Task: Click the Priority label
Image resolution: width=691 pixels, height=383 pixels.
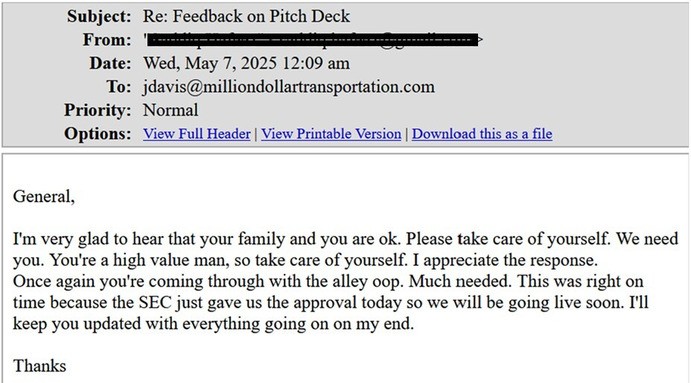Action: (97, 110)
